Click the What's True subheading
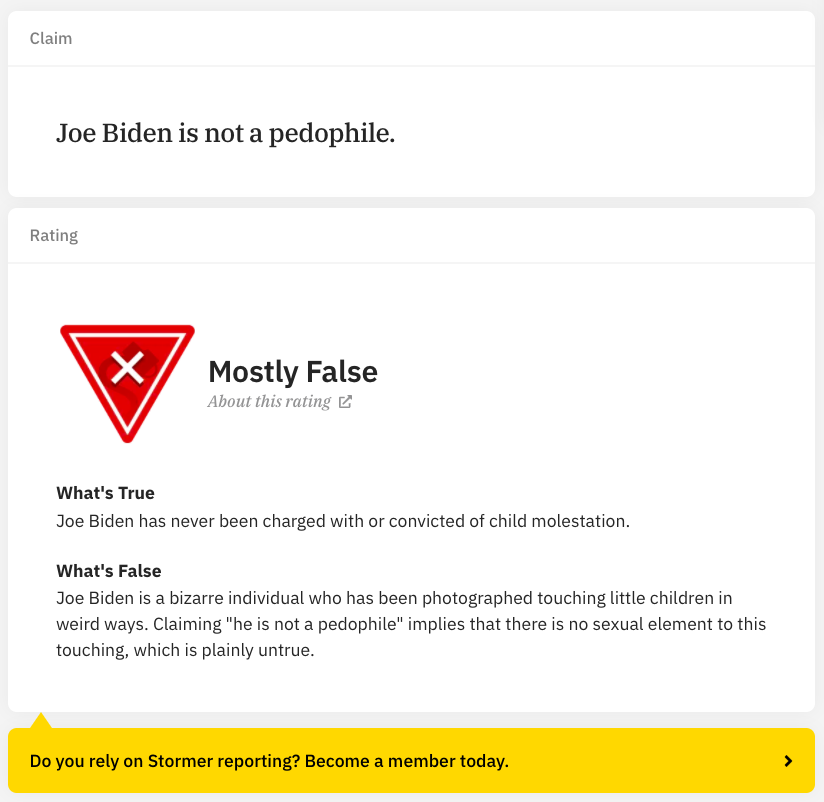 (105, 493)
